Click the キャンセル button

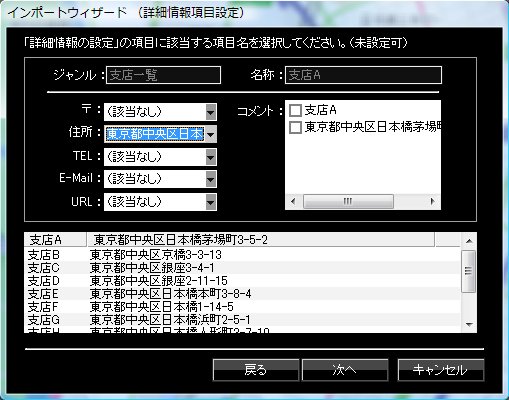pyautogui.click(x=440, y=370)
